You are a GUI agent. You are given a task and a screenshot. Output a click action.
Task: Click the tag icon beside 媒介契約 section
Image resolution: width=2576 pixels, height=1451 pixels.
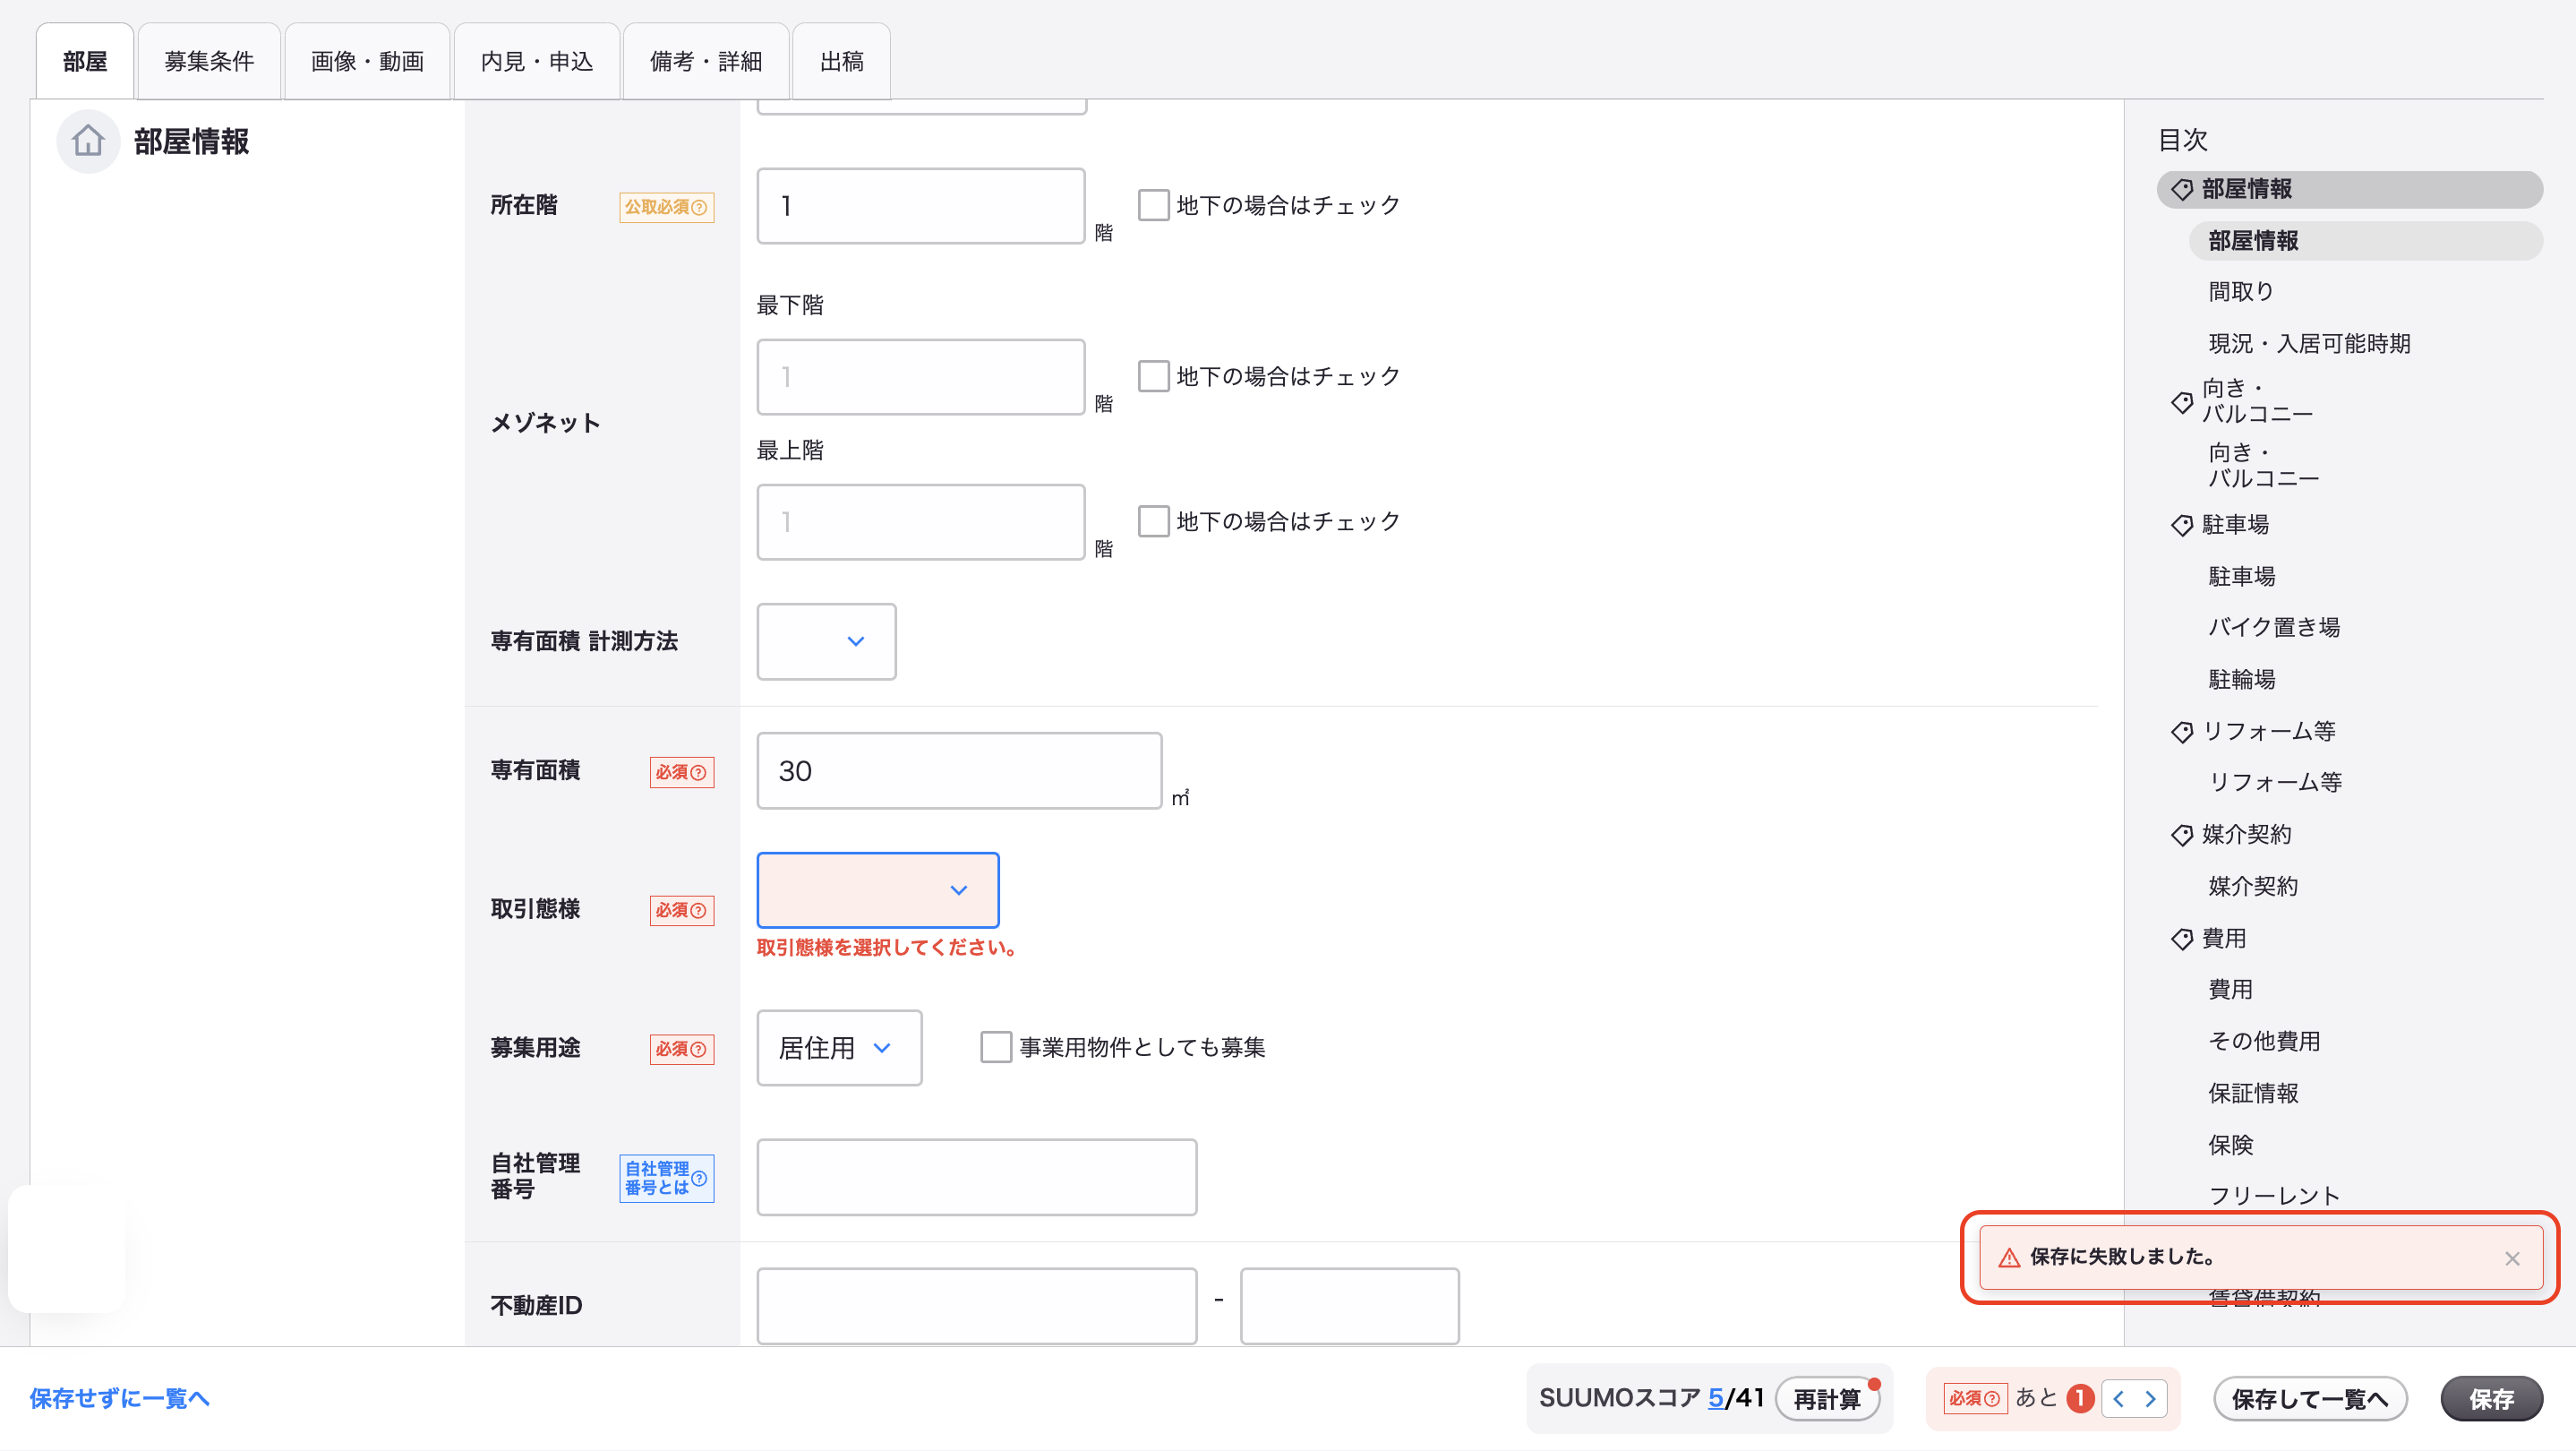(x=2181, y=835)
